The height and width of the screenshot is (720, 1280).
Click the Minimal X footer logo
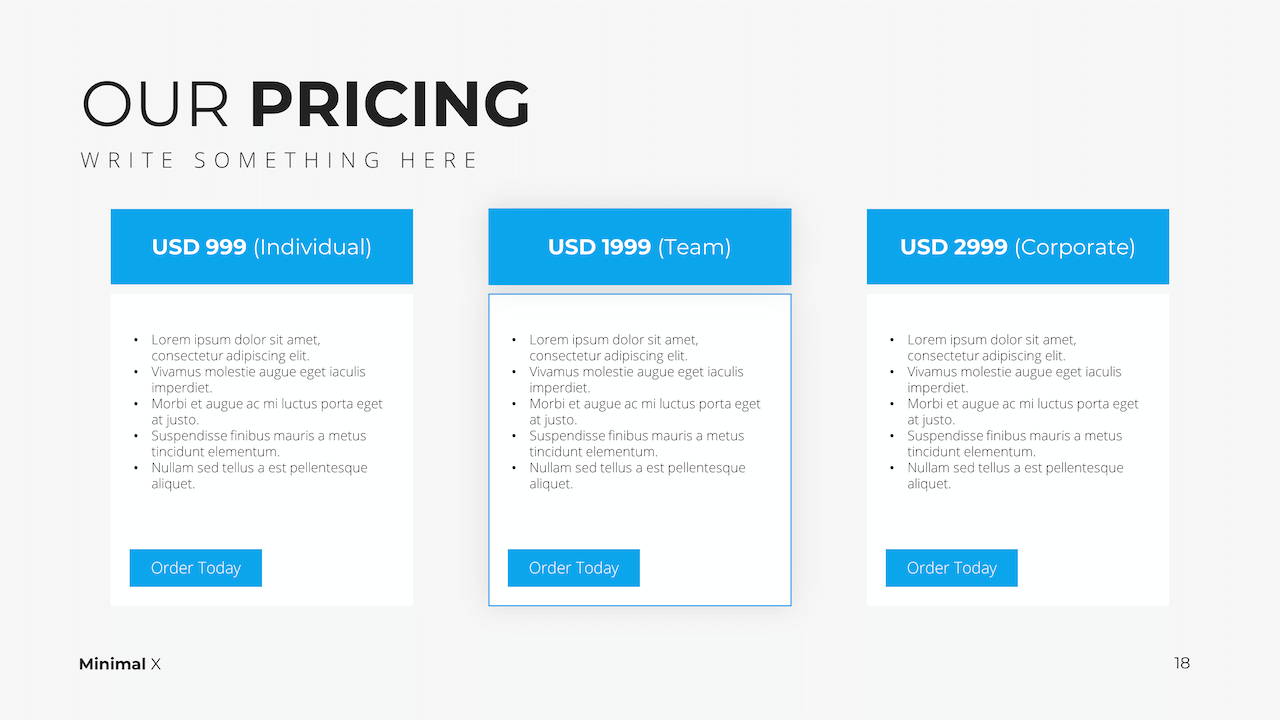[120, 664]
